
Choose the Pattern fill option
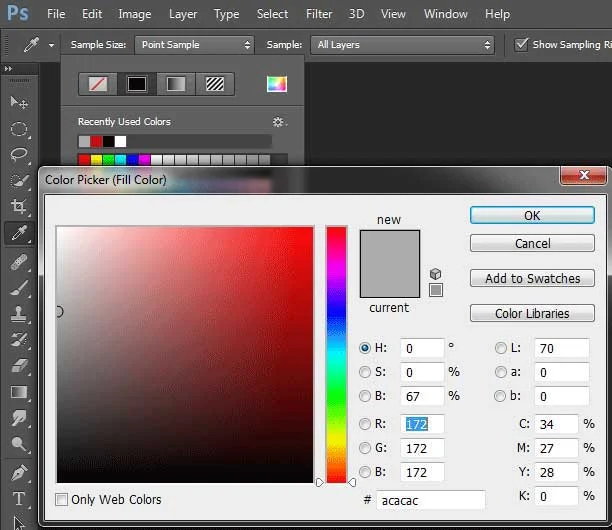coord(215,84)
